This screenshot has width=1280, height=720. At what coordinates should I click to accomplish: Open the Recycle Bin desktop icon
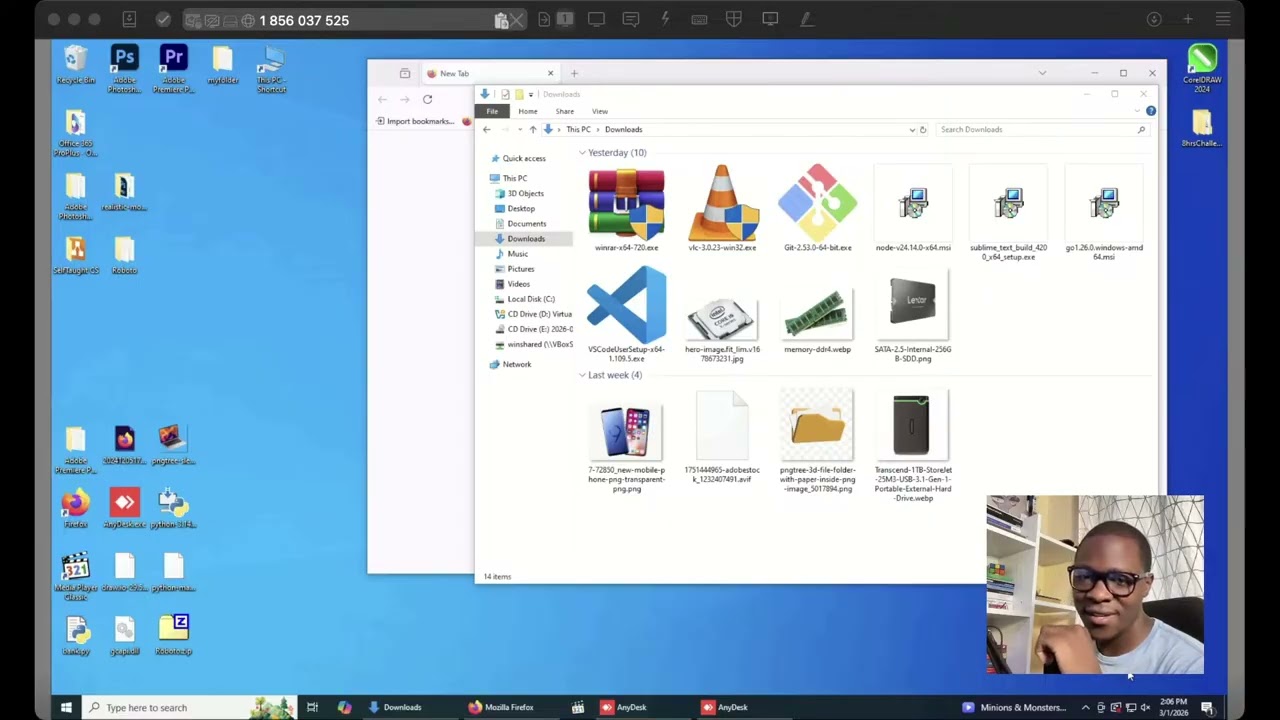coord(76,65)
